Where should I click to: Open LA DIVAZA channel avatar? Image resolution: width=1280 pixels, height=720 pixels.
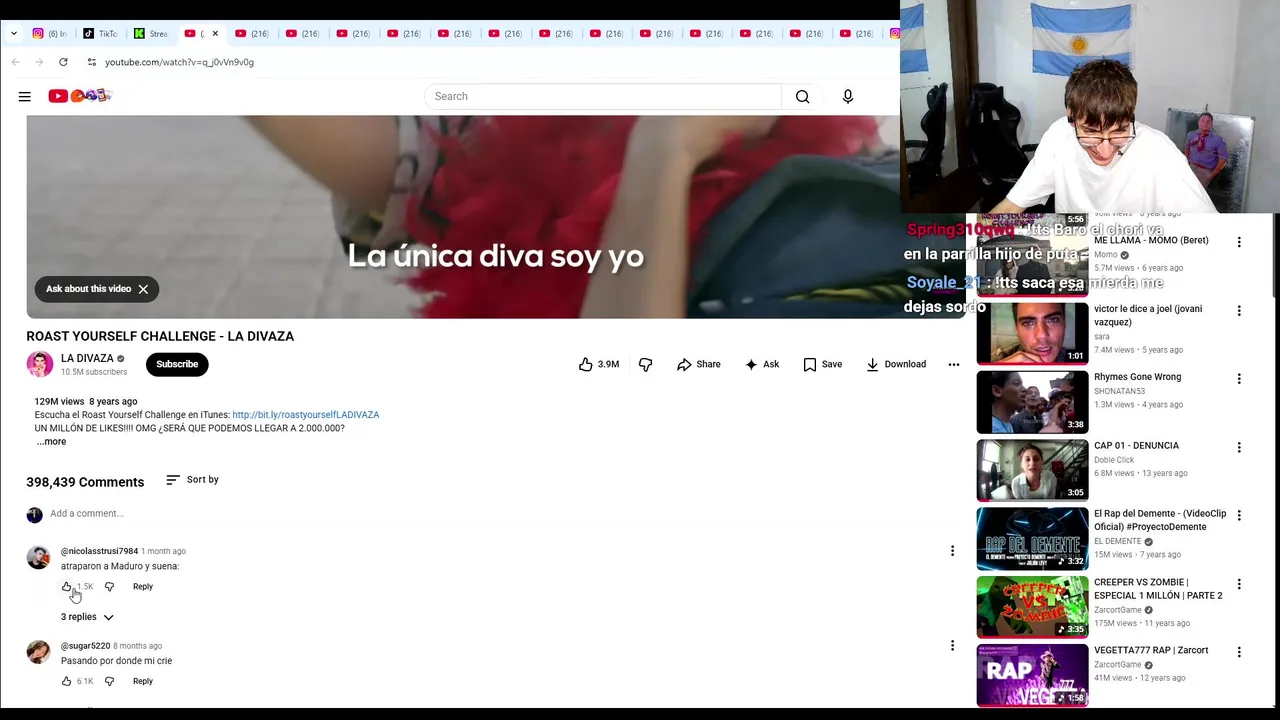(x=40, y=364)
